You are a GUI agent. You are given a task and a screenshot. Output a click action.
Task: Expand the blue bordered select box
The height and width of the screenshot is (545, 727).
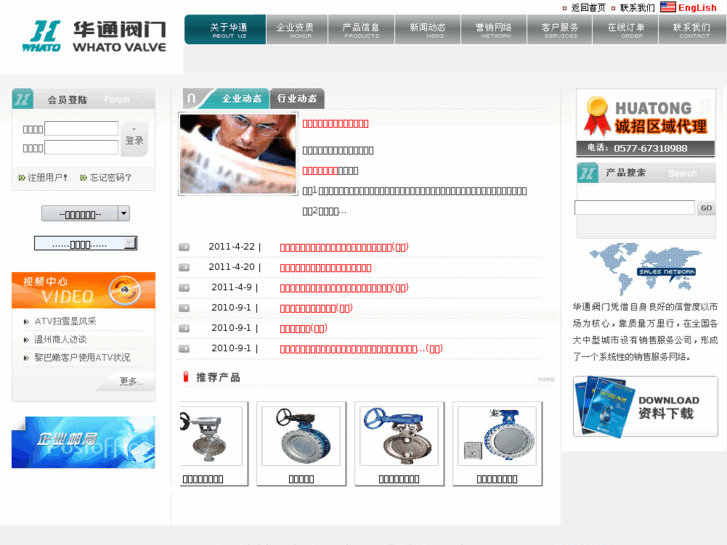[x=85, y=244]
